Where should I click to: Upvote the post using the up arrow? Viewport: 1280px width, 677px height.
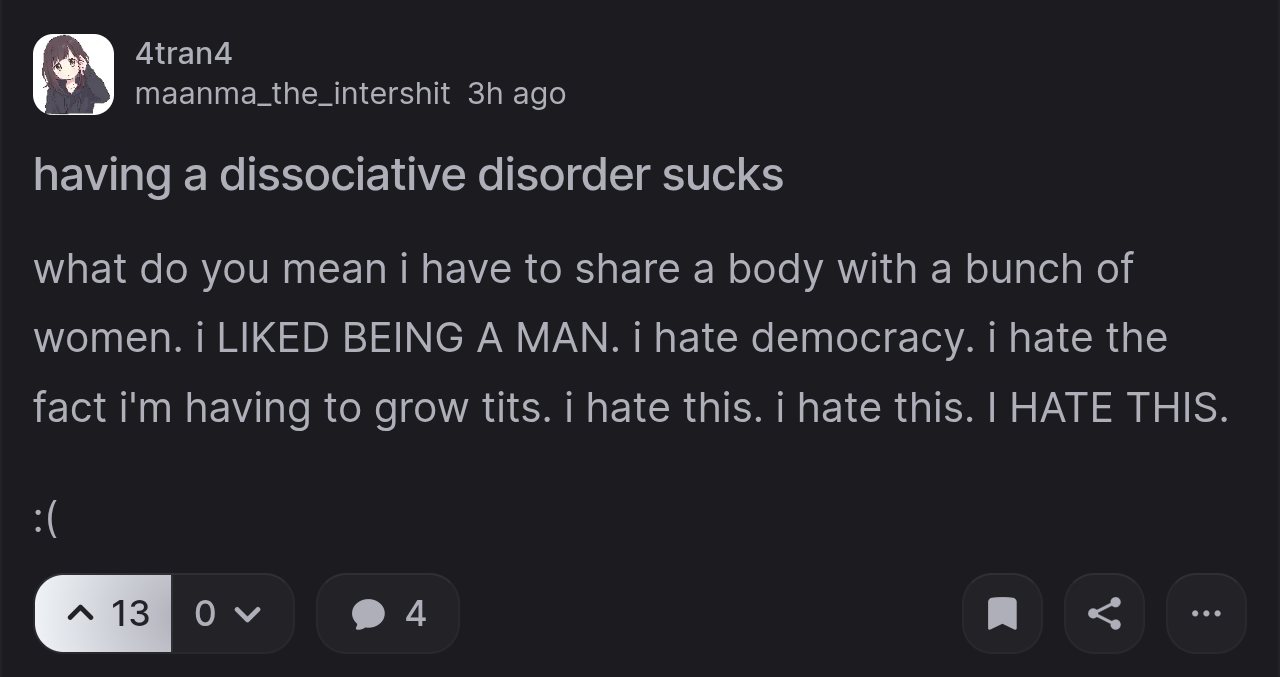[x=80, y=613]
